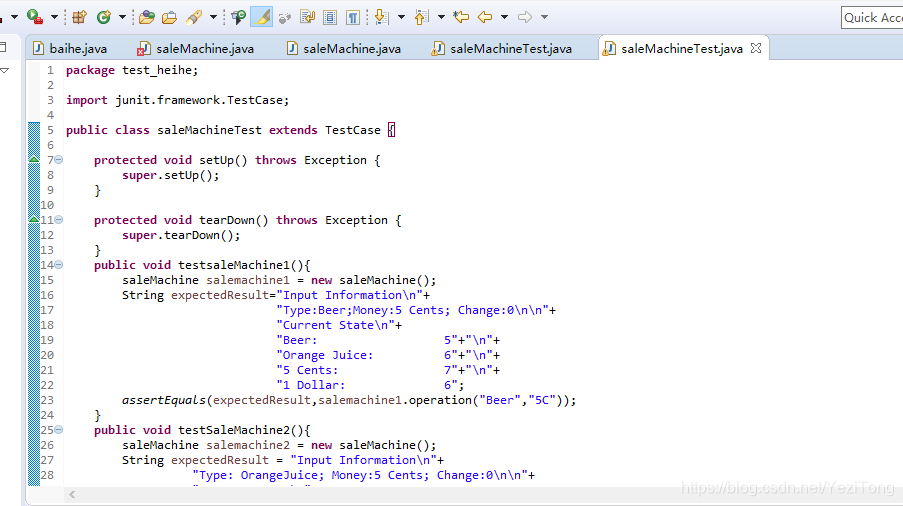Click the variable salemachine2 on line 26
This screenshot has height=506, width=903.
pyautogui.click(x=248, y=446)
